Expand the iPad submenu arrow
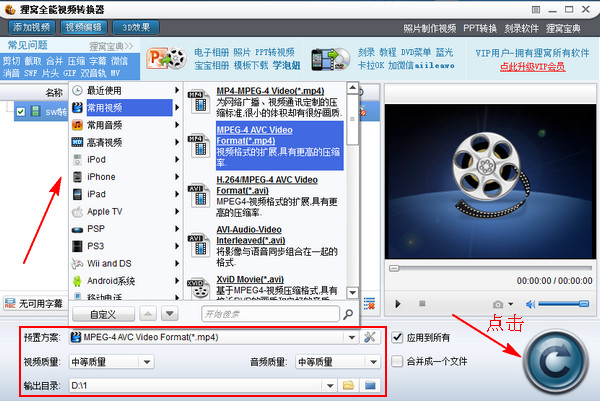This screenshot has width=600, height=401. pyautogui.click(x=177, y=194)
